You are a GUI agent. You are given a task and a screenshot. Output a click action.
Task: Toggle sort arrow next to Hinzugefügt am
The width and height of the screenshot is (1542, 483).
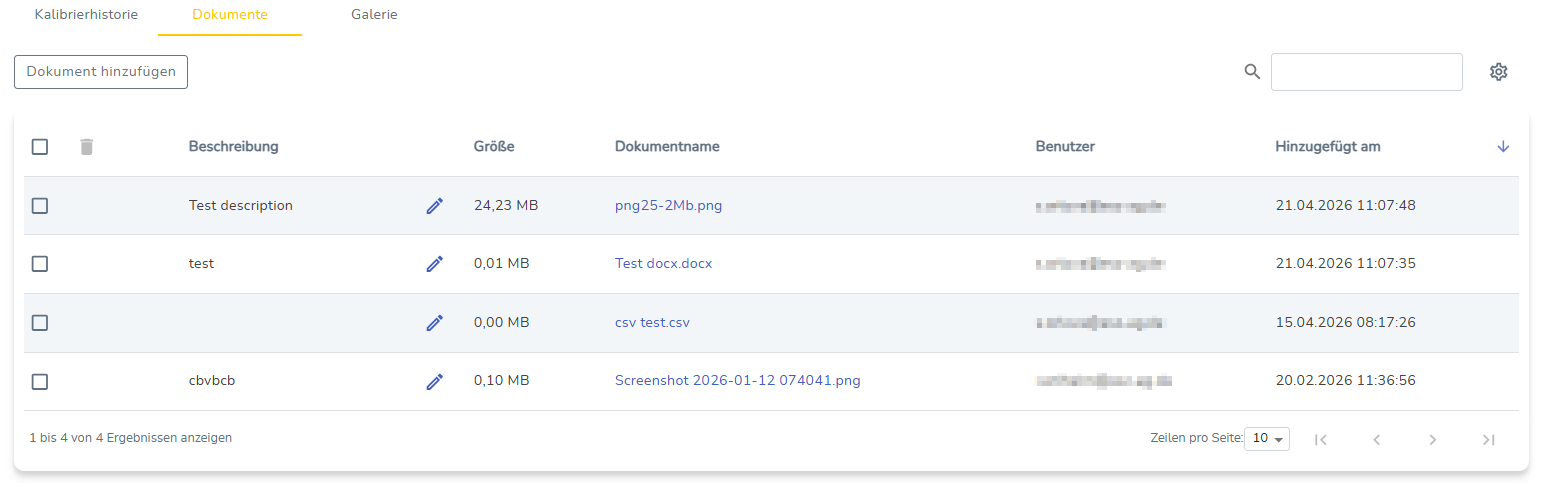point(1503,147)
